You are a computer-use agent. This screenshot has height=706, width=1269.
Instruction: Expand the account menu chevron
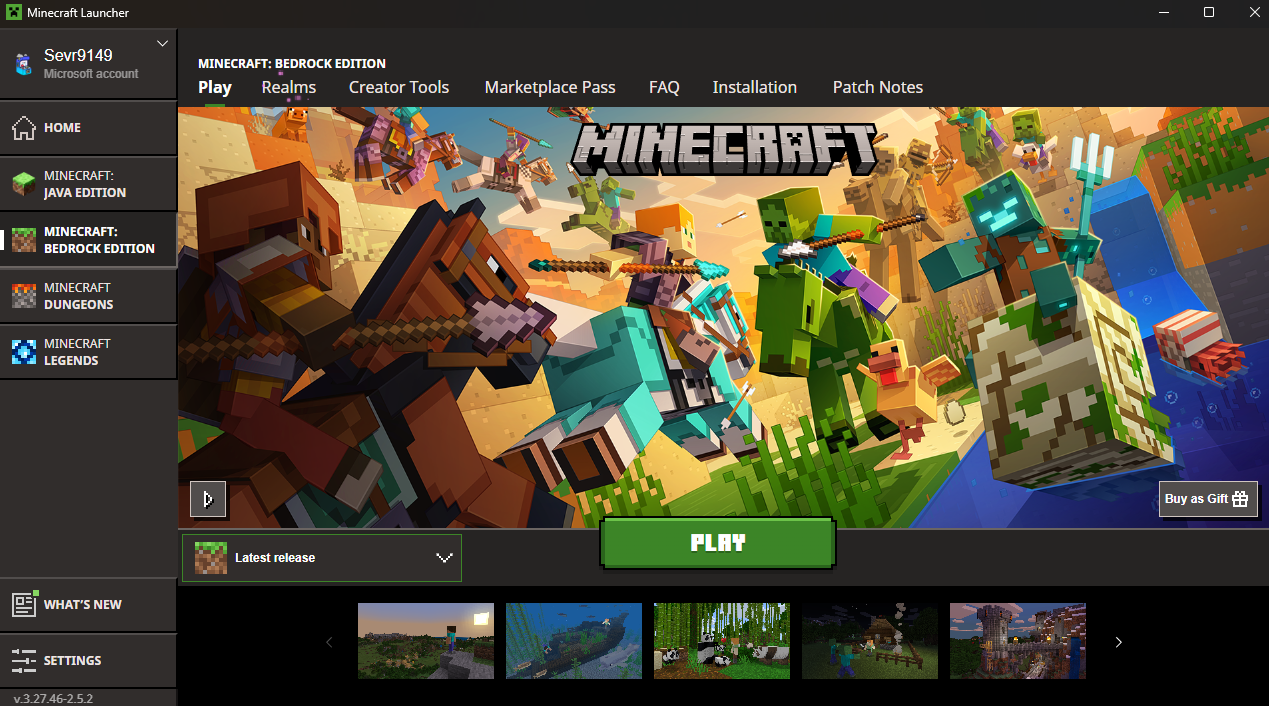[163, 44]
